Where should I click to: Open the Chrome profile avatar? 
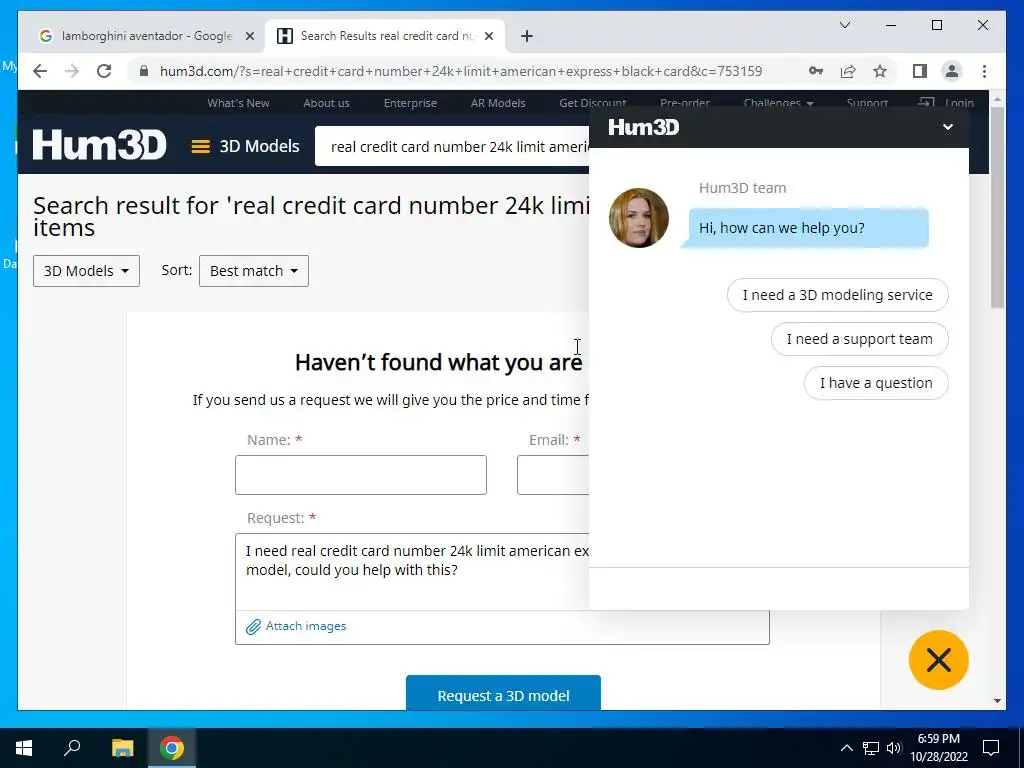click(952, 71)
